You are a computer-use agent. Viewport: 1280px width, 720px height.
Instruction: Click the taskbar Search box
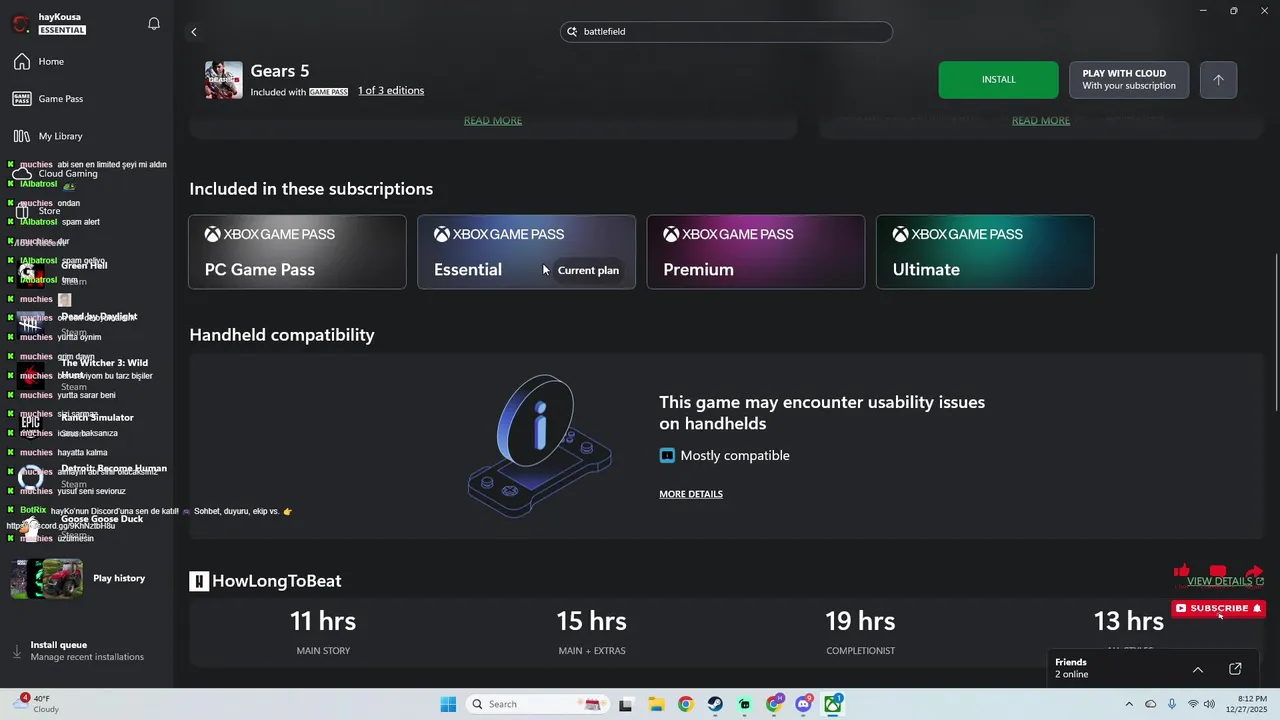click(x=537, y=704)
